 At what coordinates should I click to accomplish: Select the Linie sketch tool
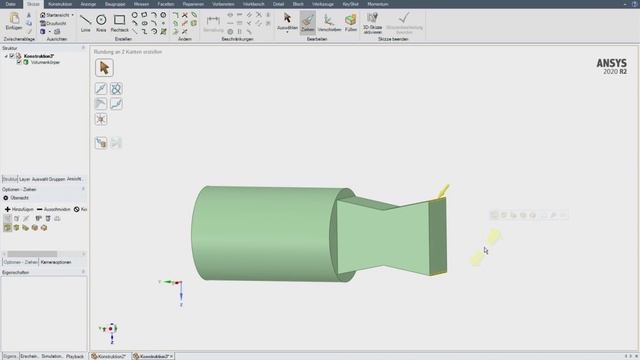pos(85,23)
